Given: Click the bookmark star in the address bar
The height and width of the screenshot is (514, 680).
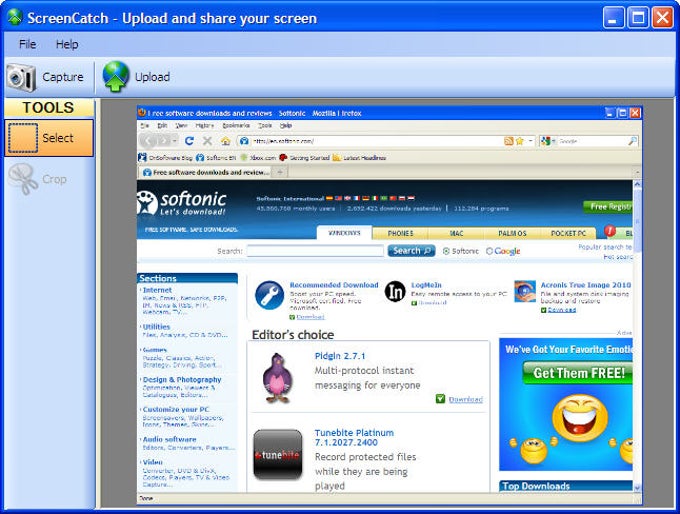Looking at the screenshot, I should pyautogui.click(x=520, y=141).
